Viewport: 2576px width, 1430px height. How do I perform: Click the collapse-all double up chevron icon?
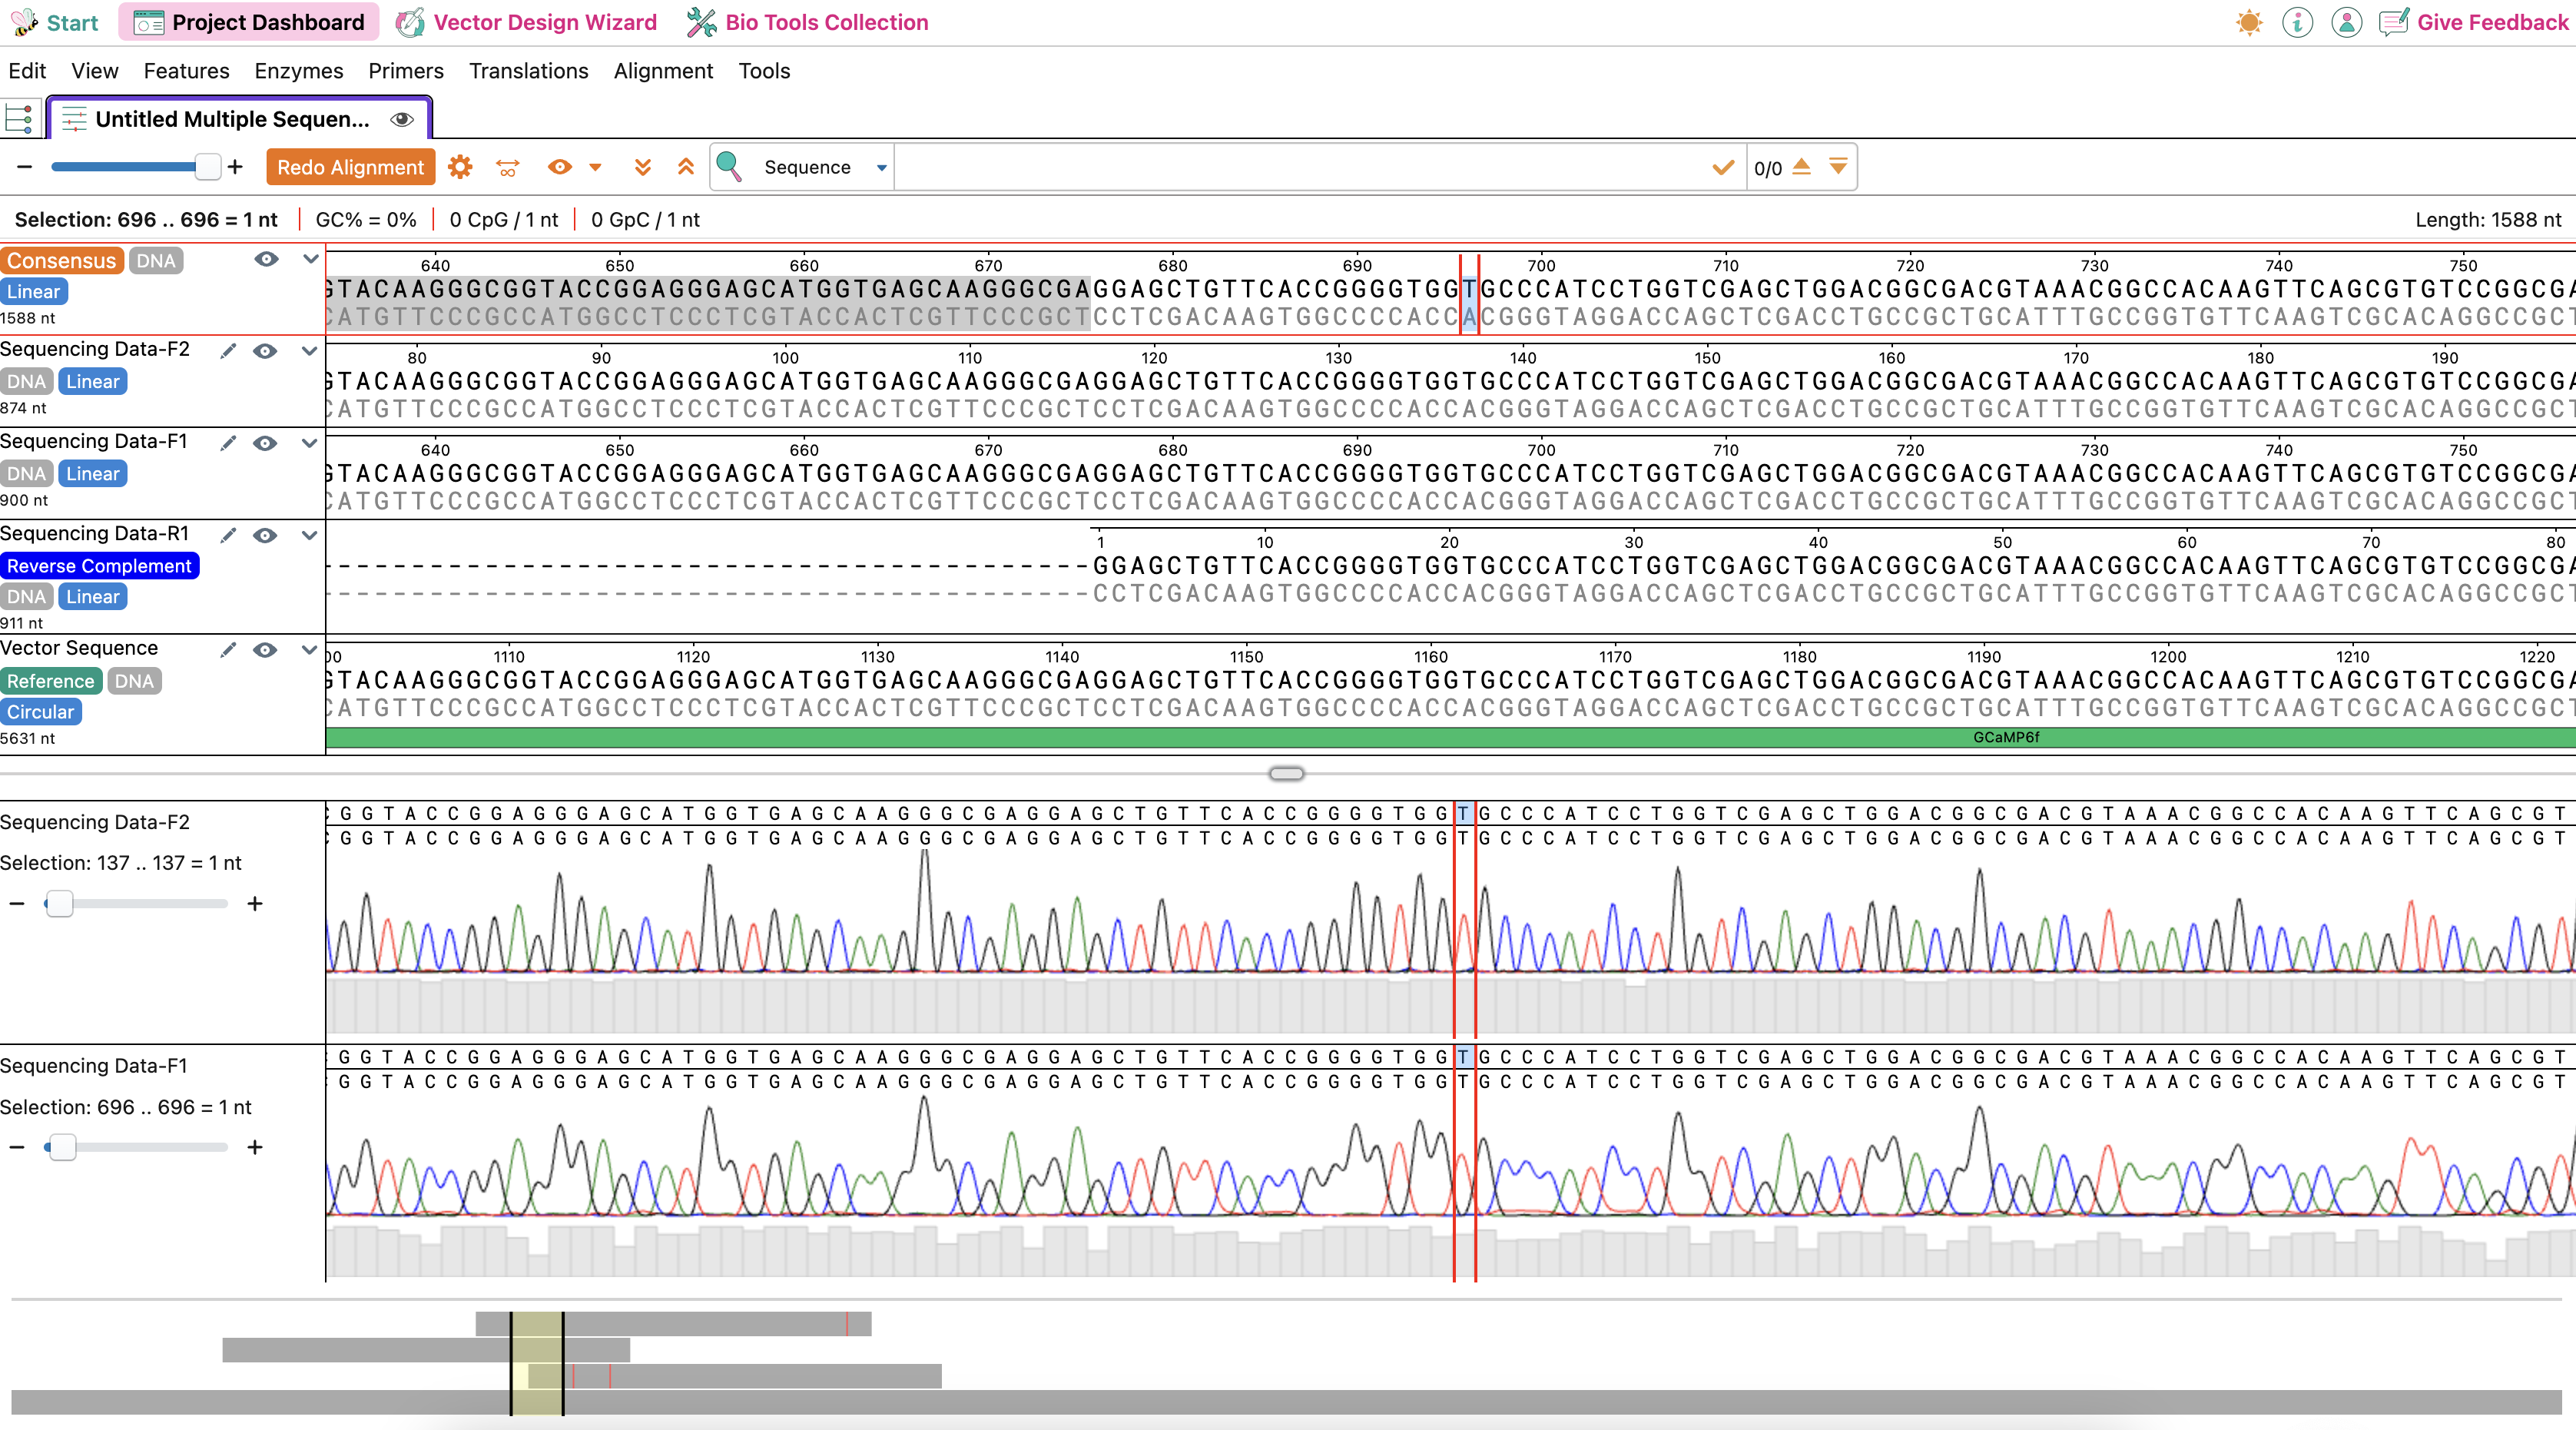[x=686, y=167]
